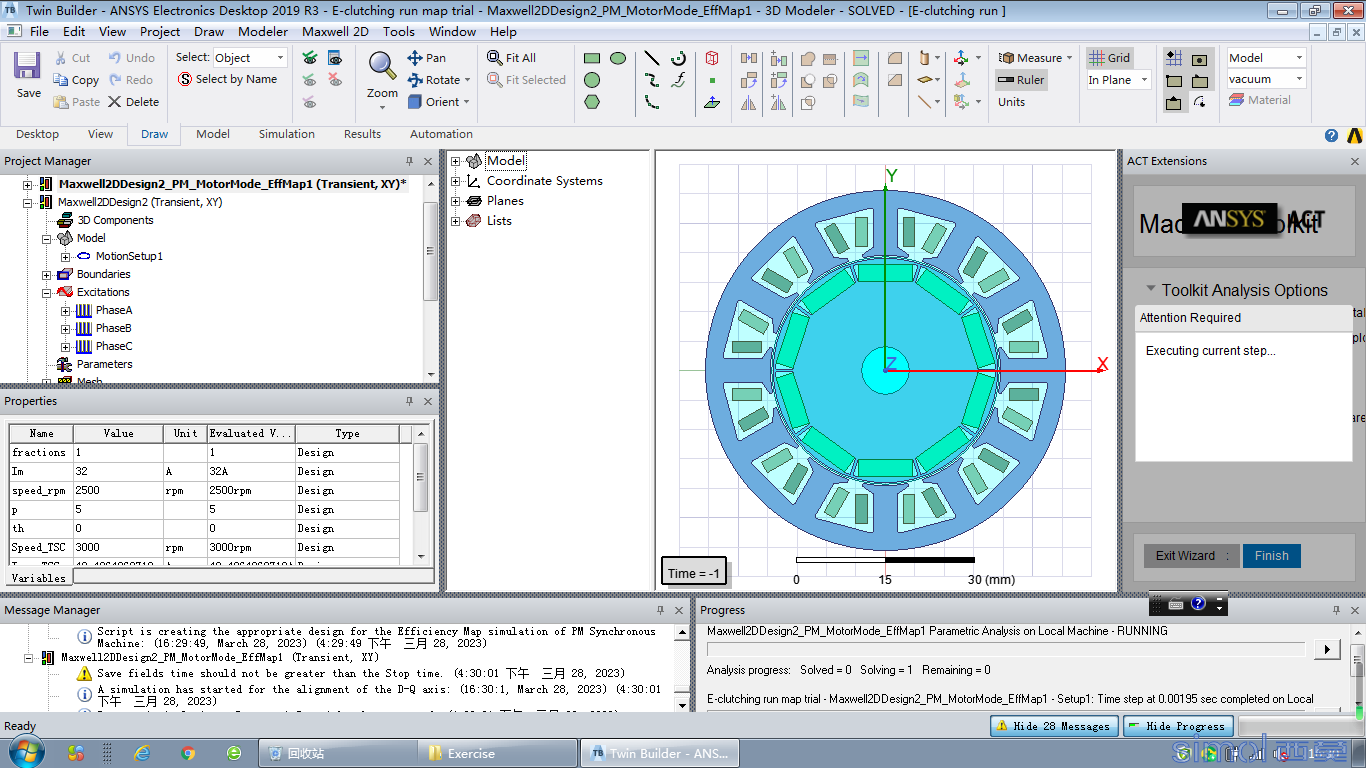Click the Draw Point green dot tool
Image resolution: width=1366 pixels, height=768 pixels.
(712, 80)
